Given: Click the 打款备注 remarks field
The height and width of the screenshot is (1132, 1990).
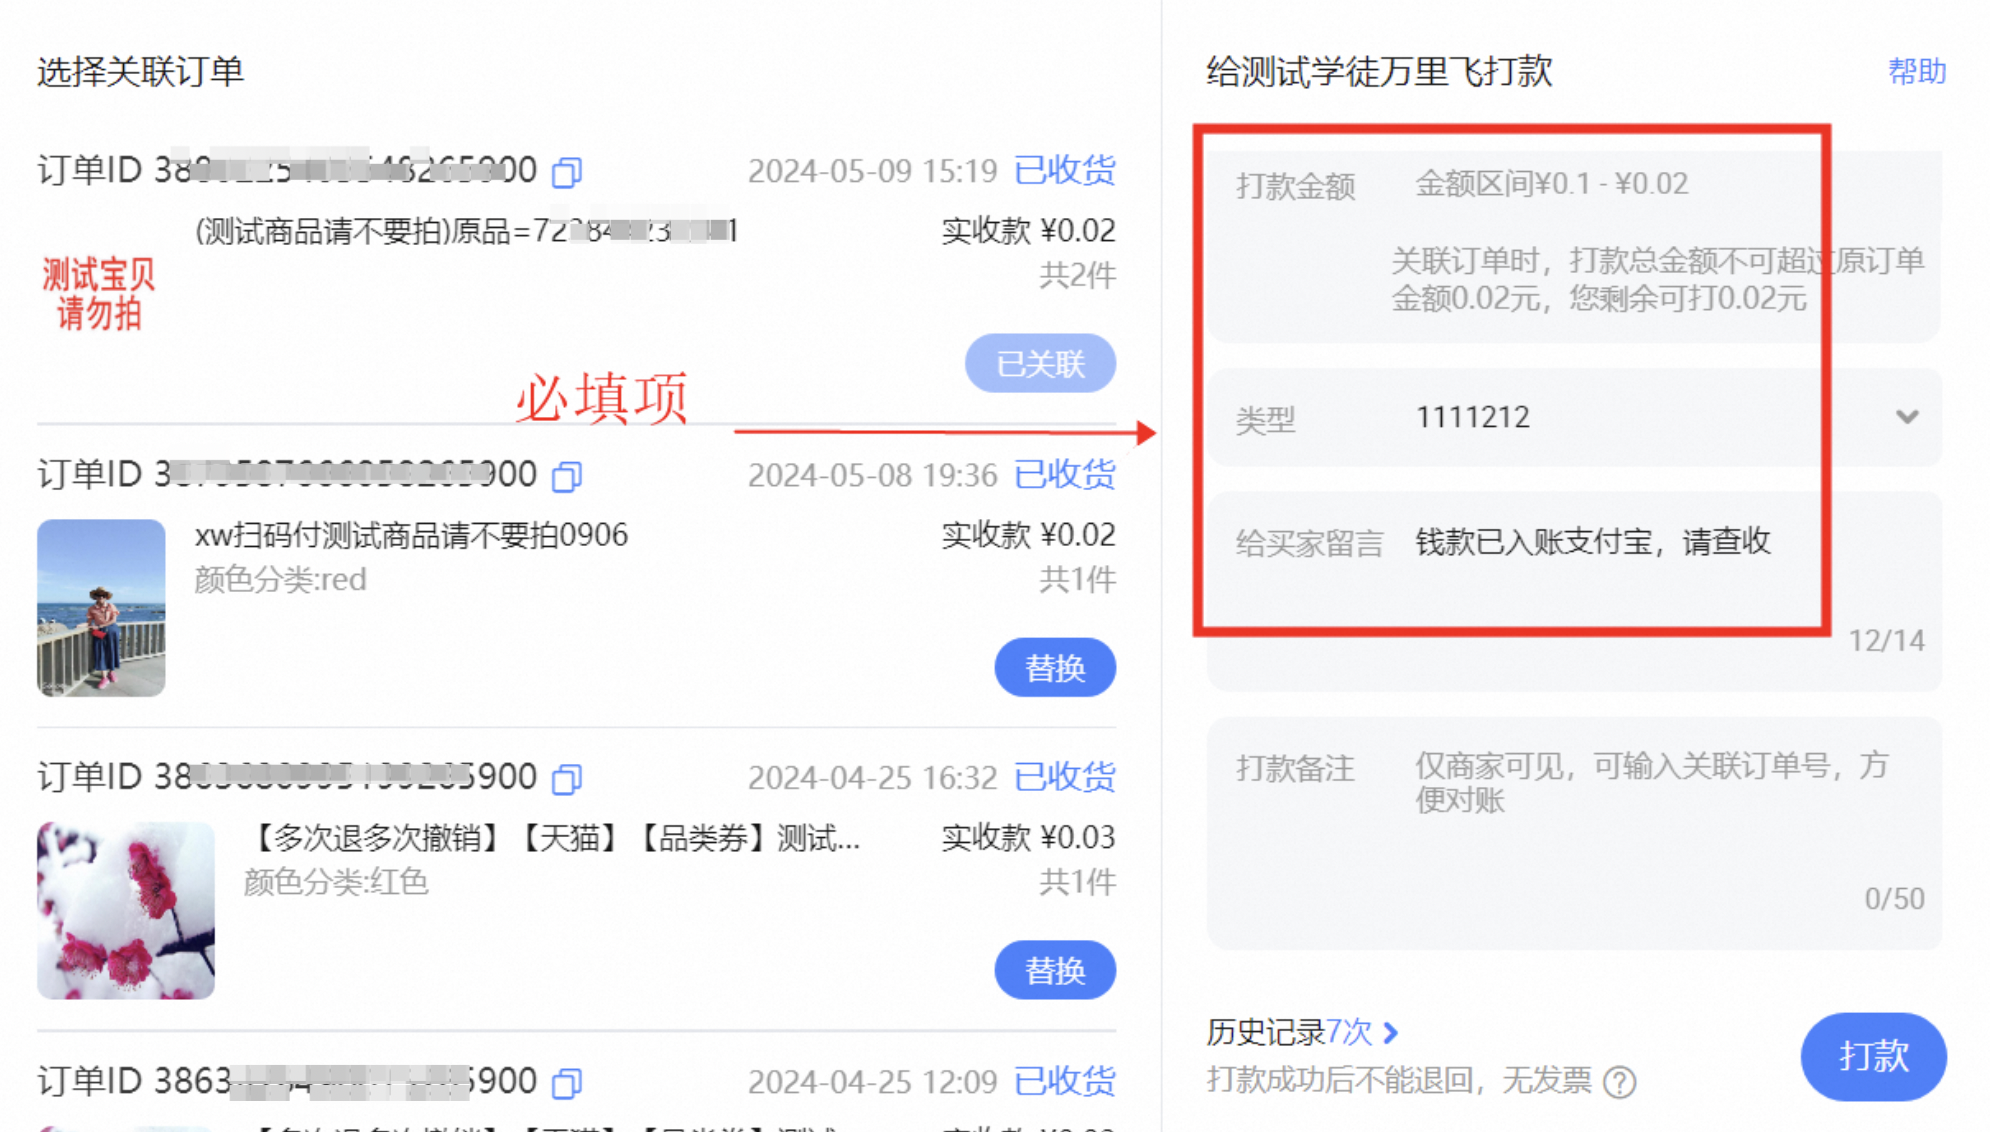Looking at the screenshot, I should click(x=1574, y=832).
